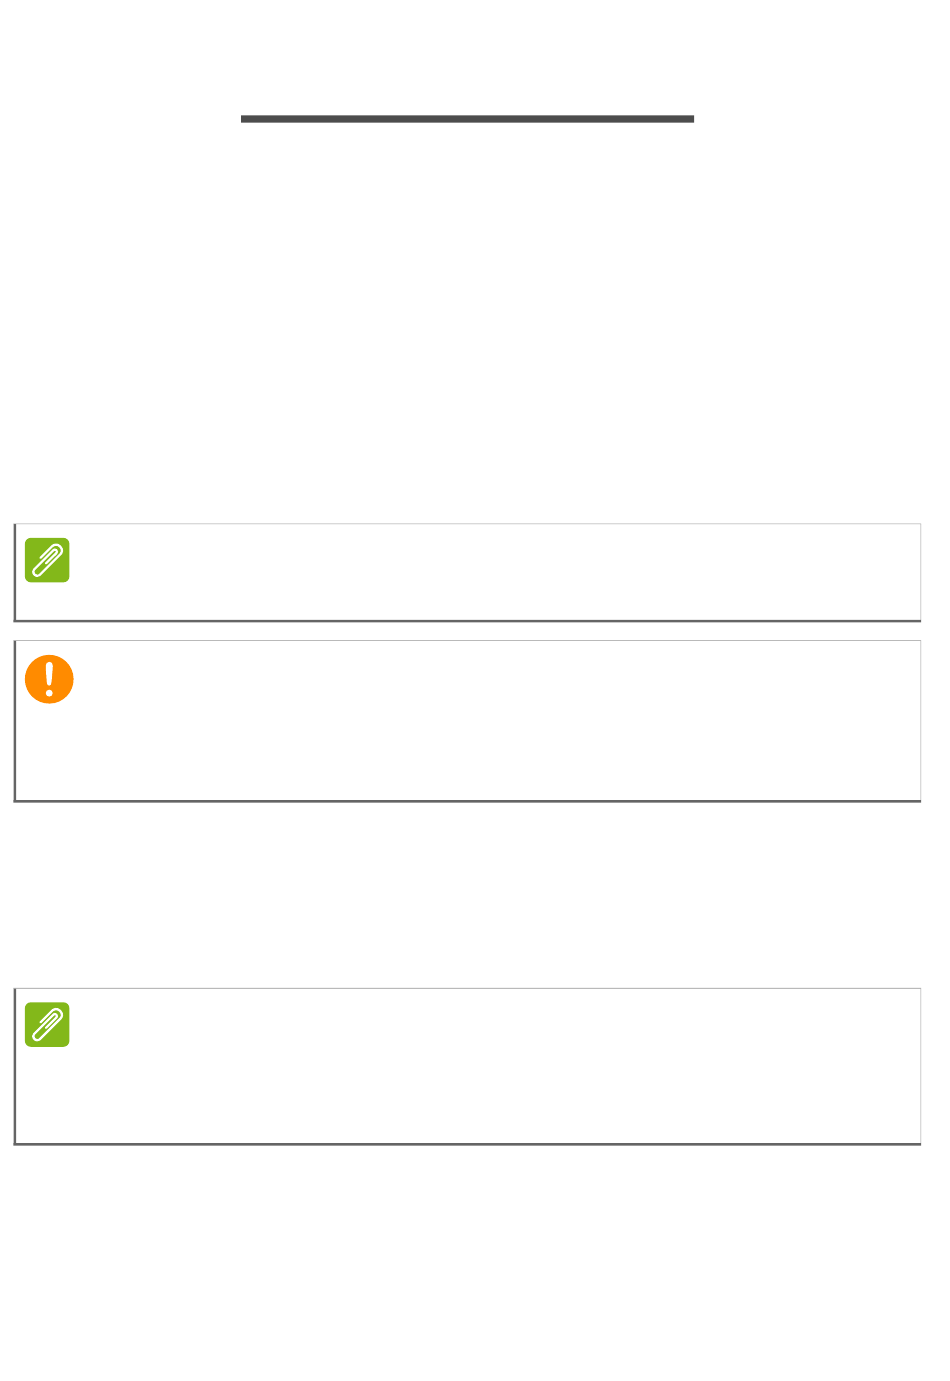This screenshot has height=1381, width=950.
Task: Click the dark horizontal rule at the top
Action: click(x=467, y=119)
